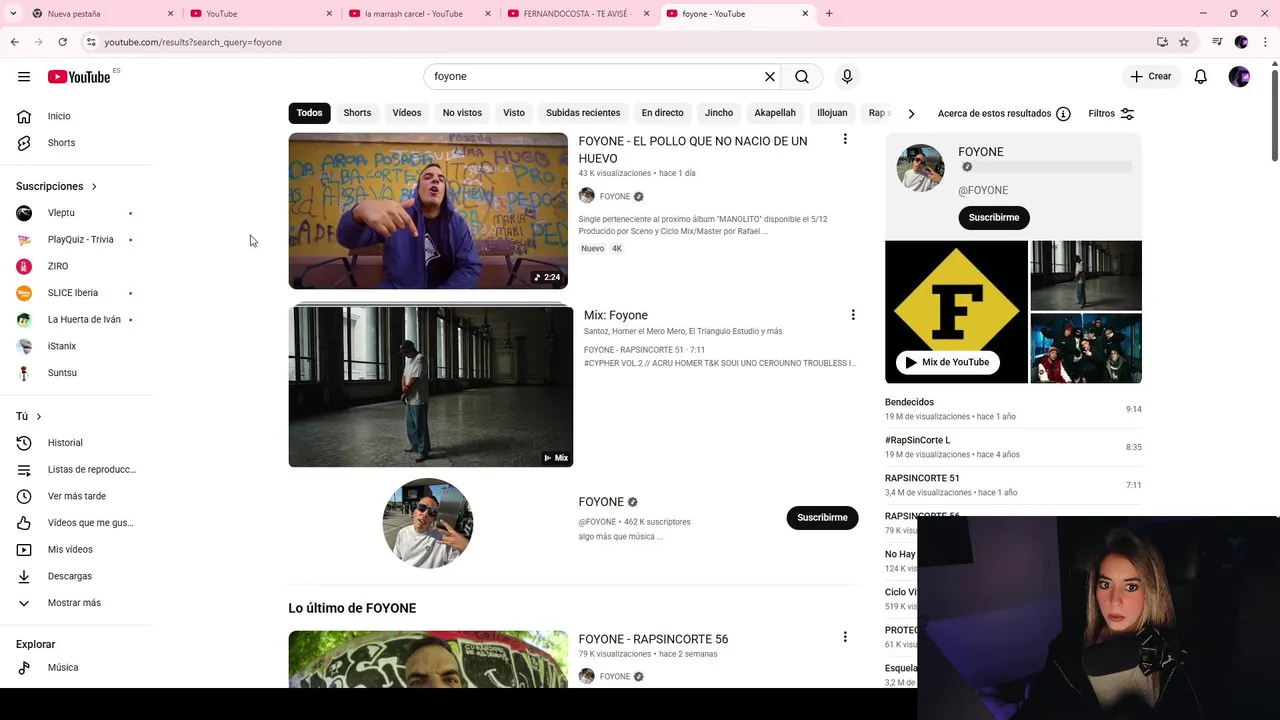This screenshot has height=720, width=1280.
Task: Click the YouTube logo
Action: pos(79,77)
